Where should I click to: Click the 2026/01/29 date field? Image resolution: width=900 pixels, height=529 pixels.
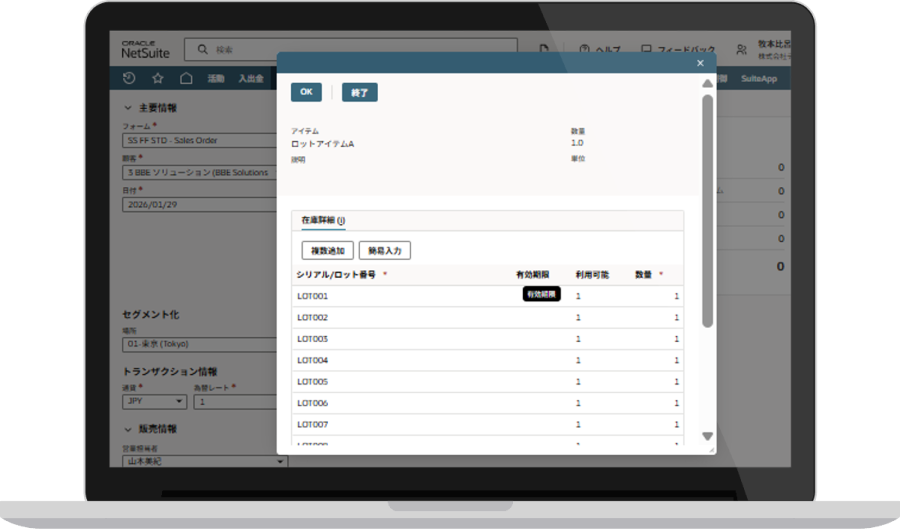coord(200,205)
